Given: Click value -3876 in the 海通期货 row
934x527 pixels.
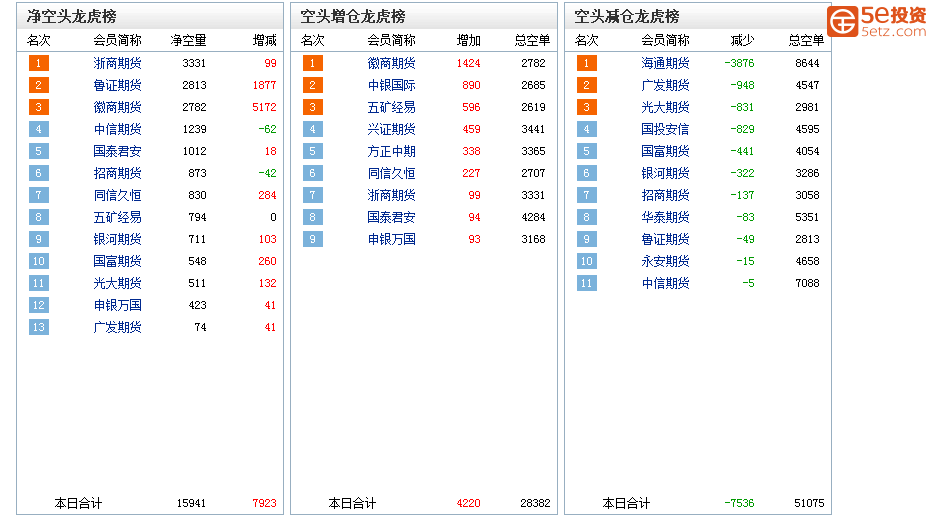Looking at the screenshot, I should coord(739,63).
